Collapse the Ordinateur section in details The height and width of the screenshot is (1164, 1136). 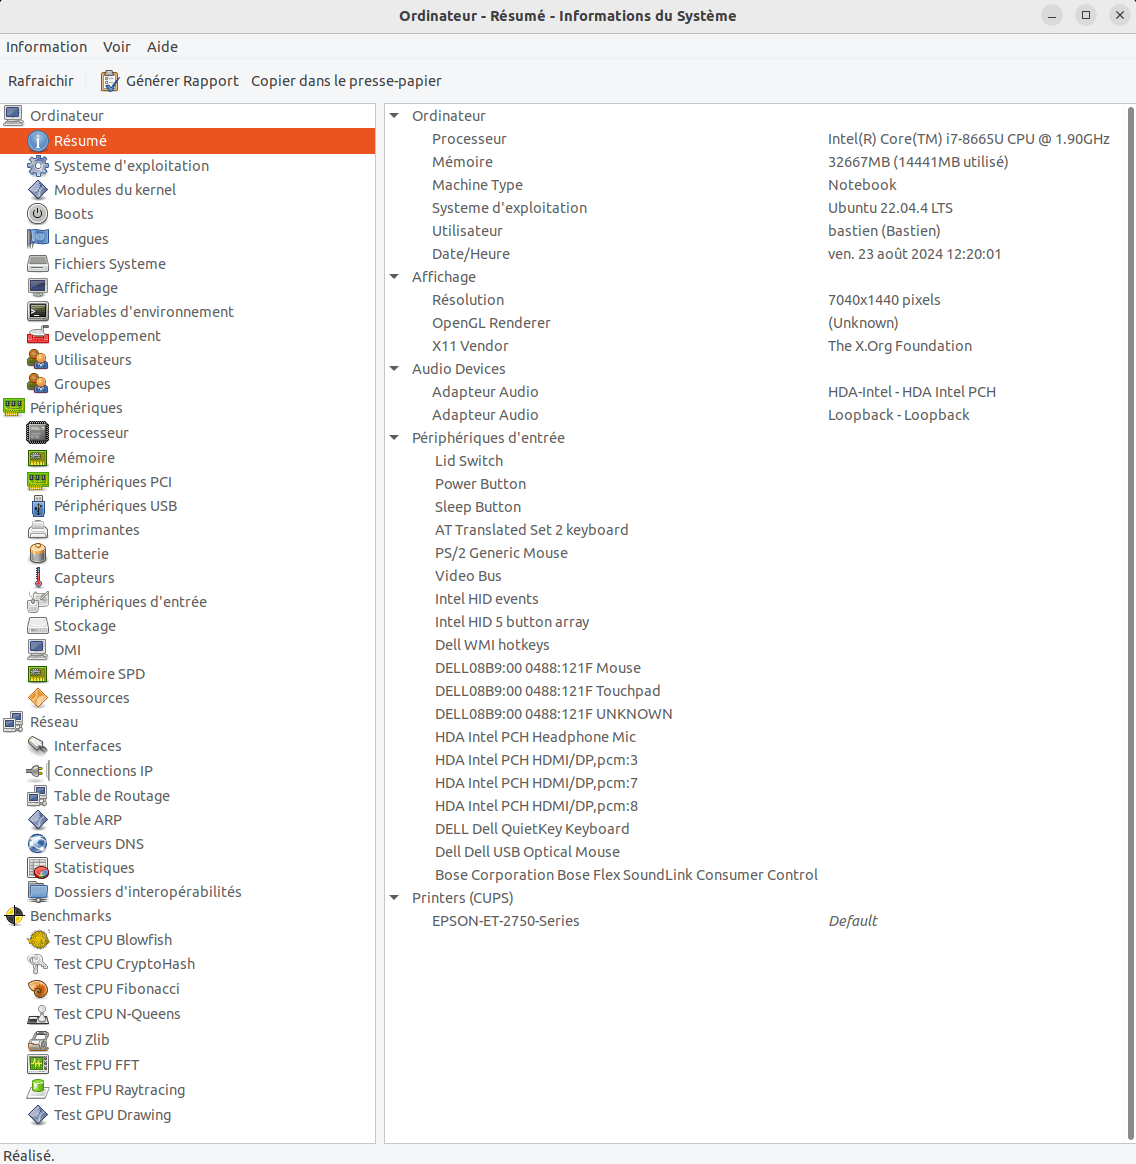(394, 116)
